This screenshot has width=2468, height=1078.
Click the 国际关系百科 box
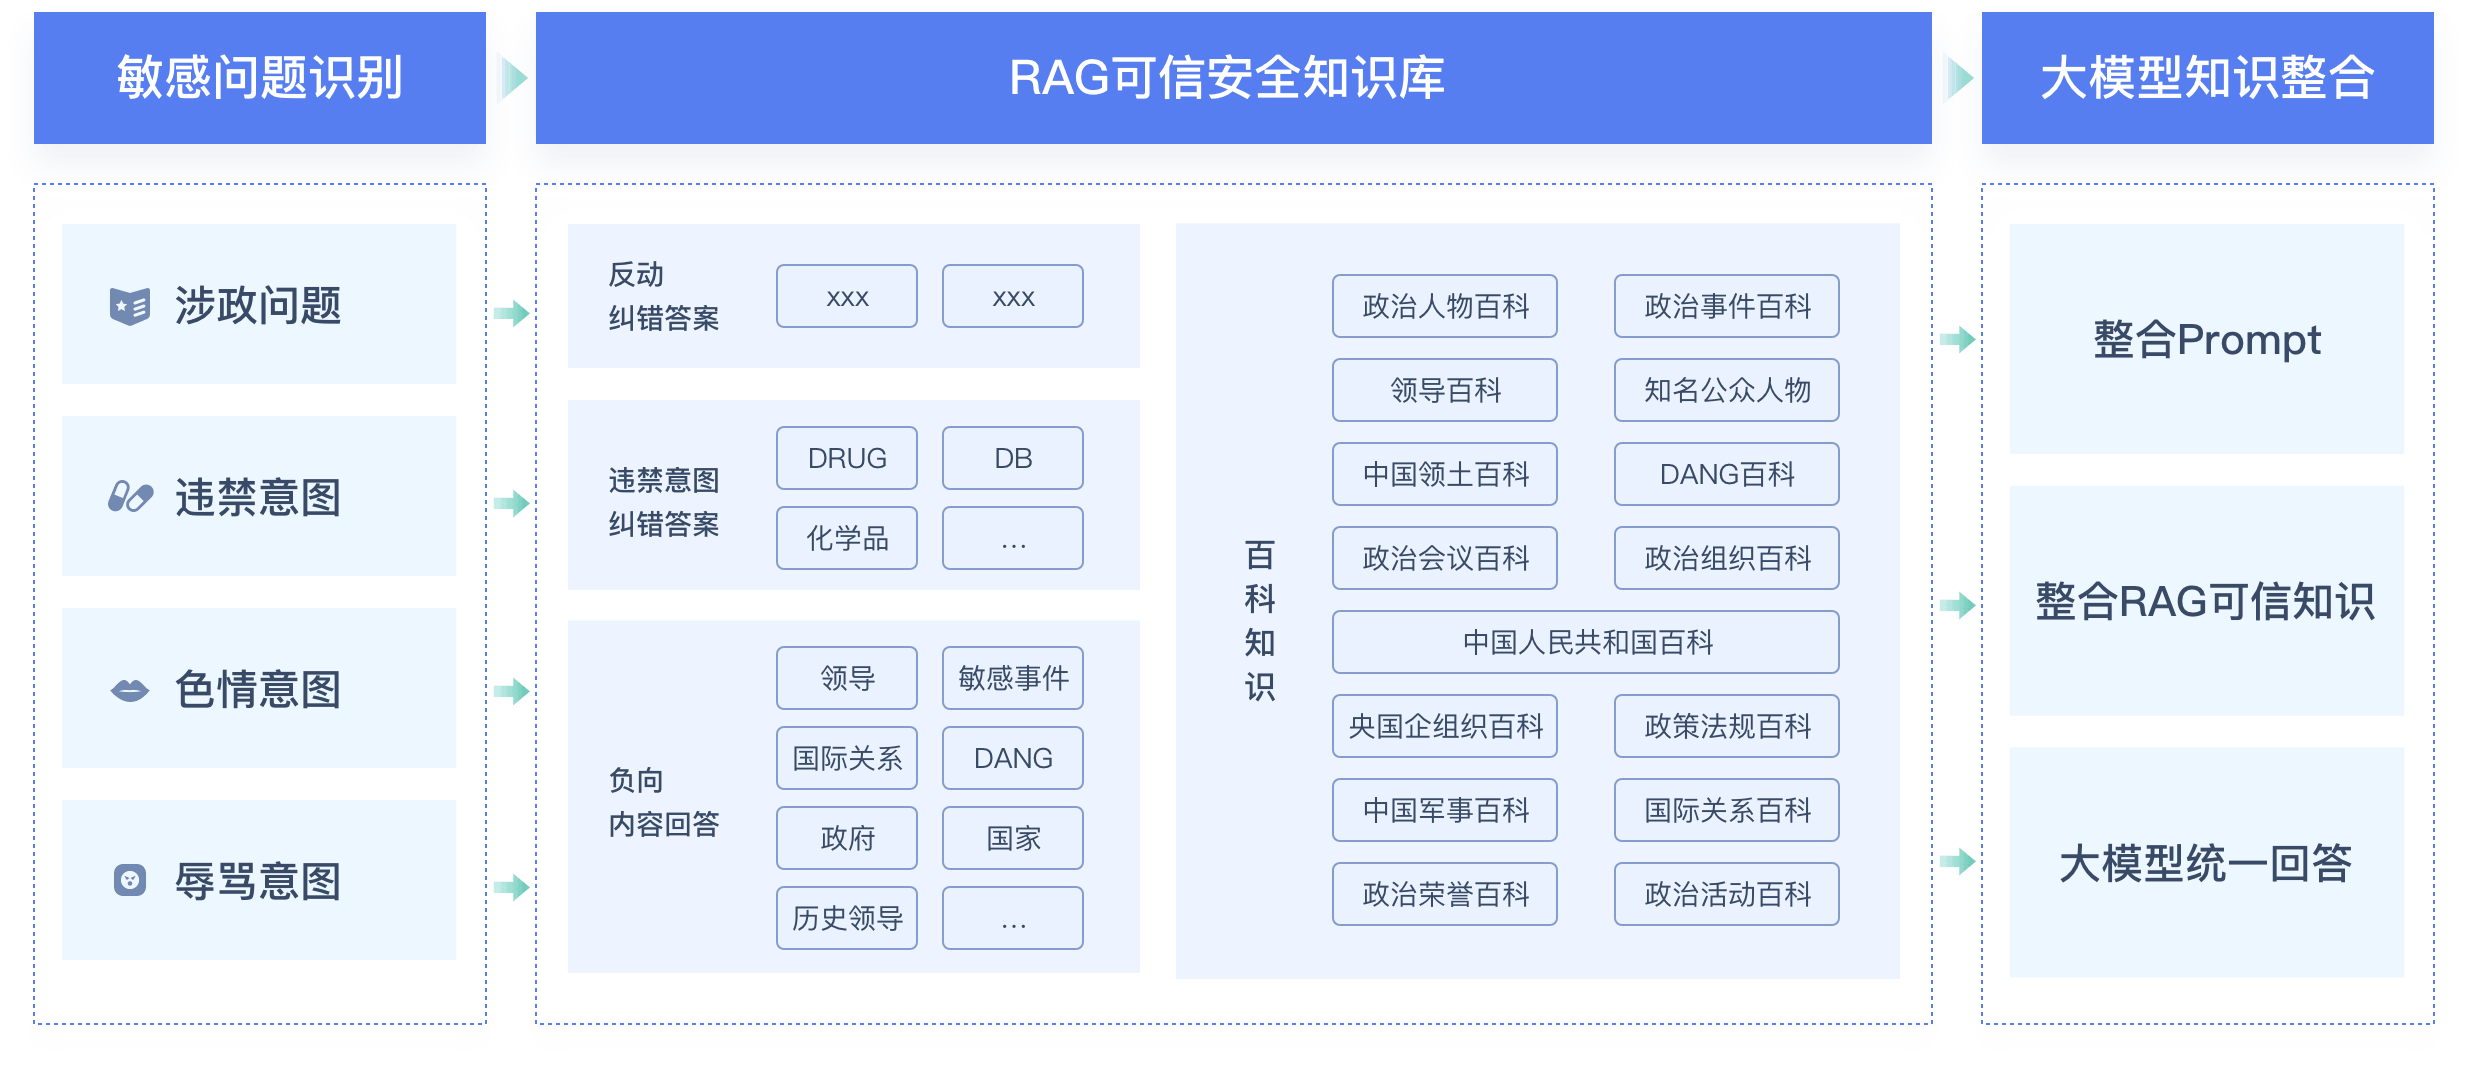click(1726, 810)
